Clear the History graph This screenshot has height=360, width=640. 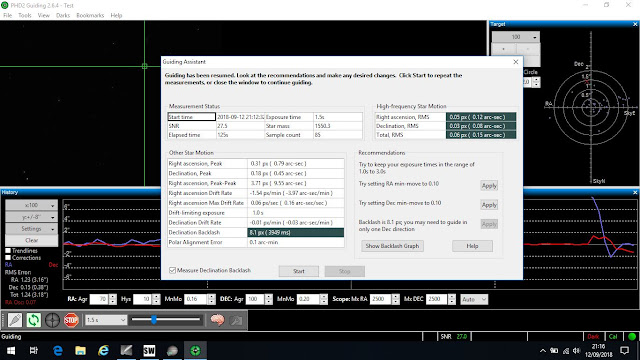click(x=31, y=240)
